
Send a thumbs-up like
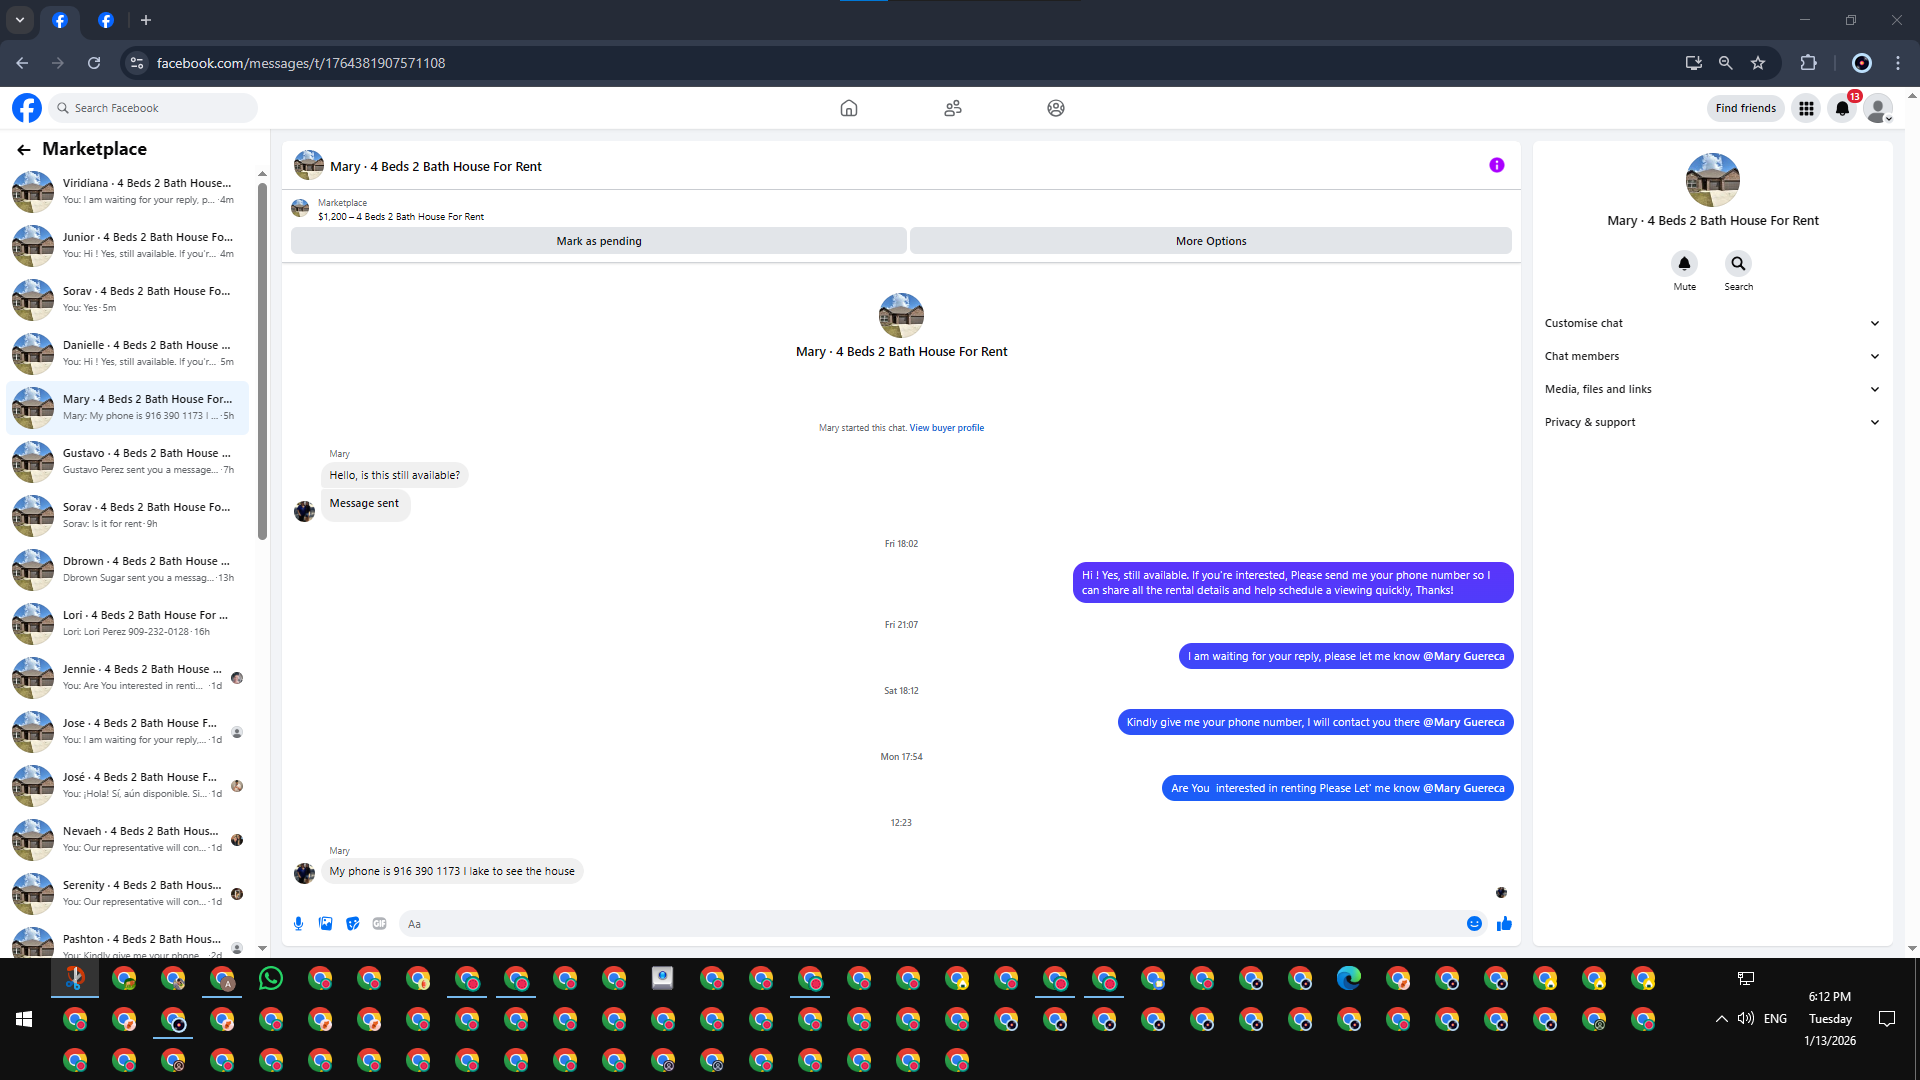click(x=1504, y=924)
